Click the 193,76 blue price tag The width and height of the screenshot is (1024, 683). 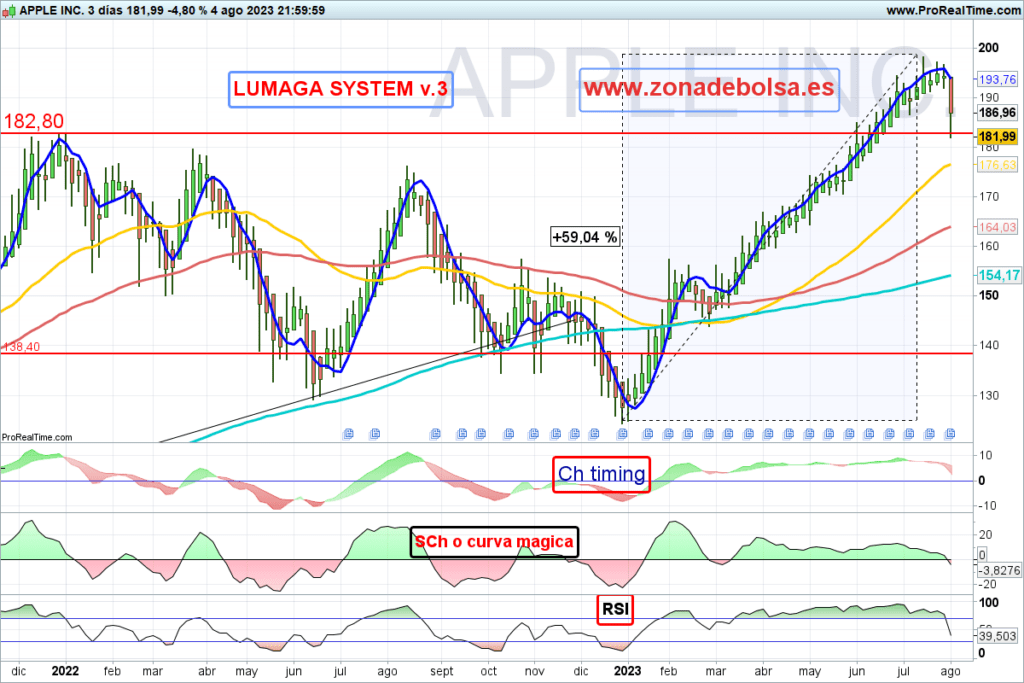(997, 80)
